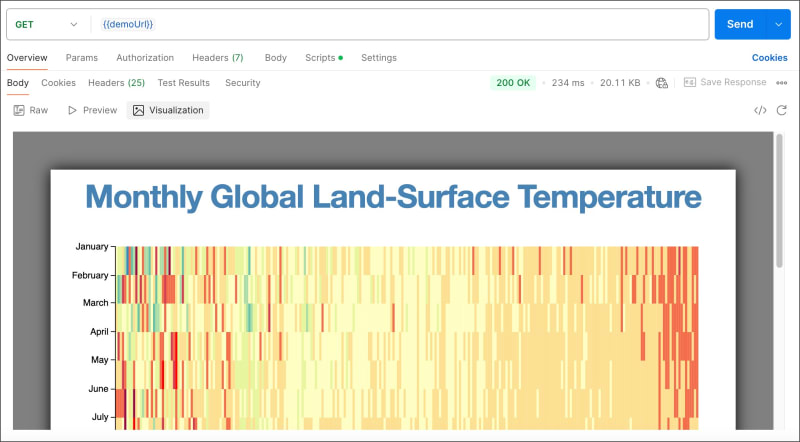The height and width of the screenshot is (442, 800).
Task: Select the Visualization view
Action: (x=168, y=110)
